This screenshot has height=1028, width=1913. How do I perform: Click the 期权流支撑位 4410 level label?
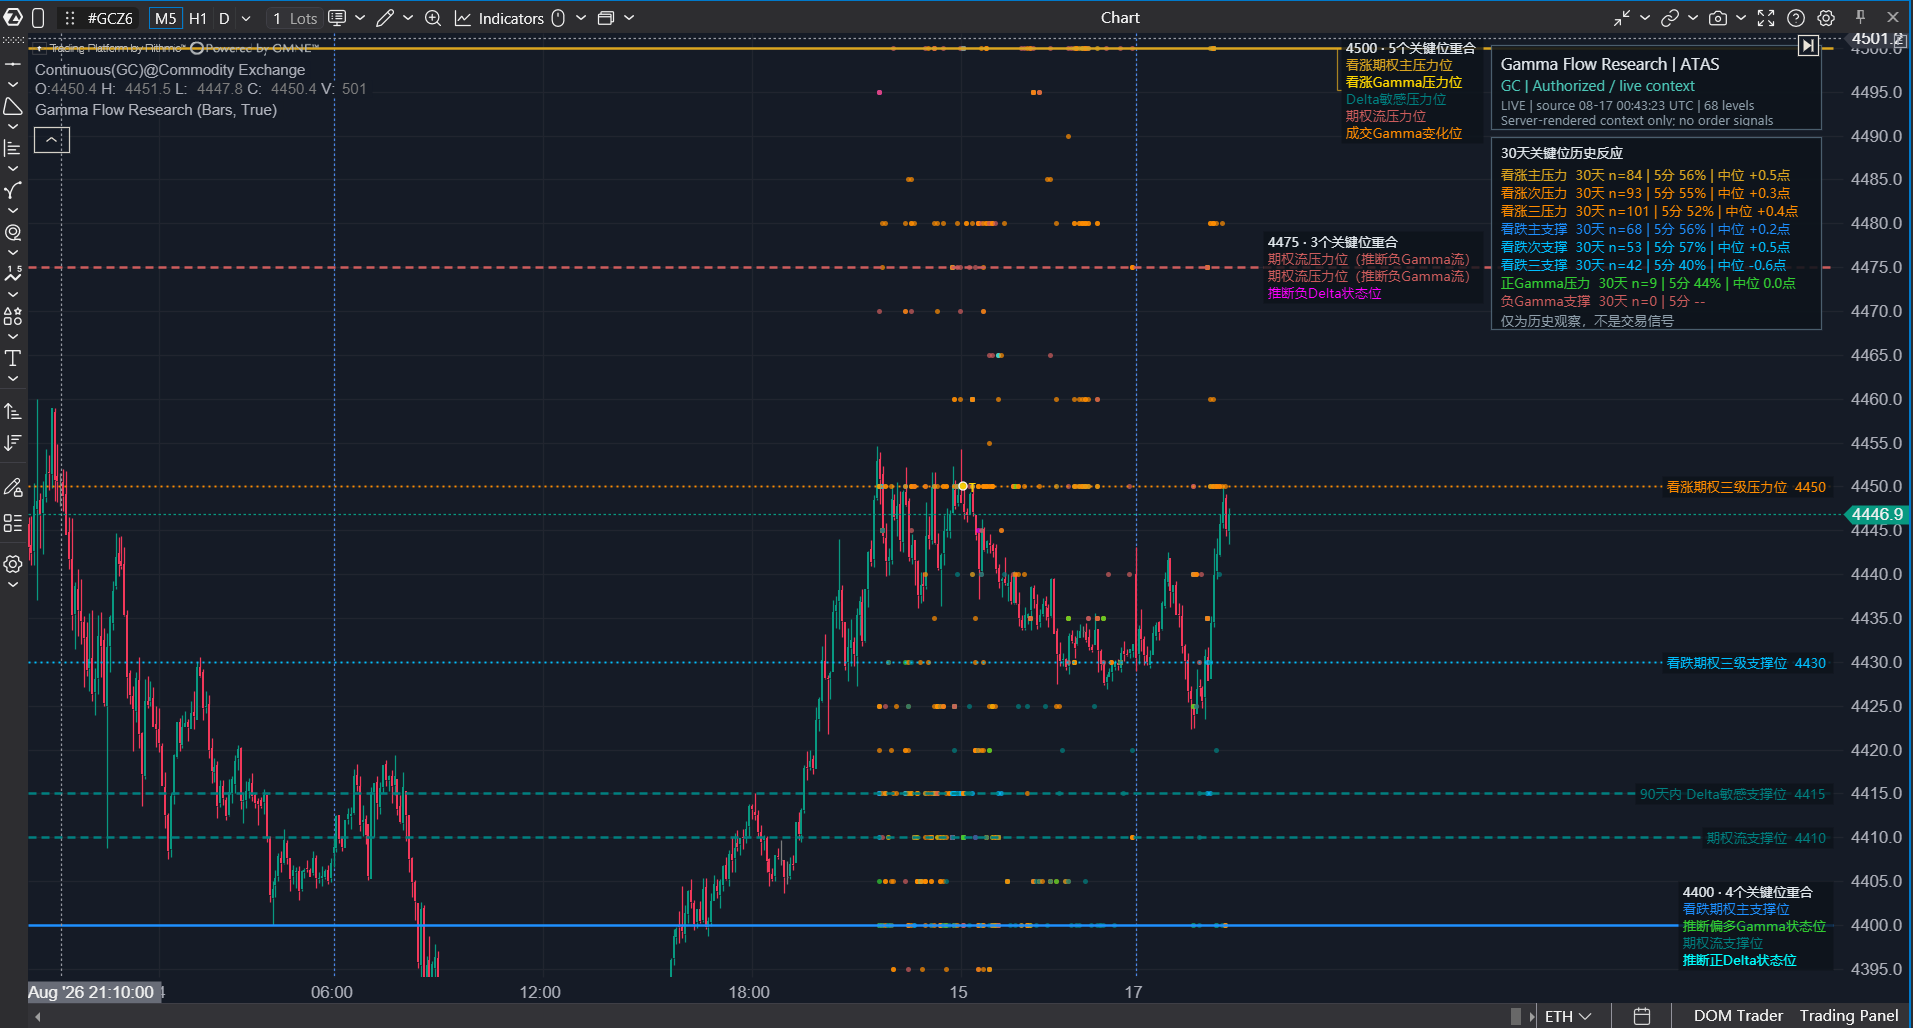tap(1766, 838)
